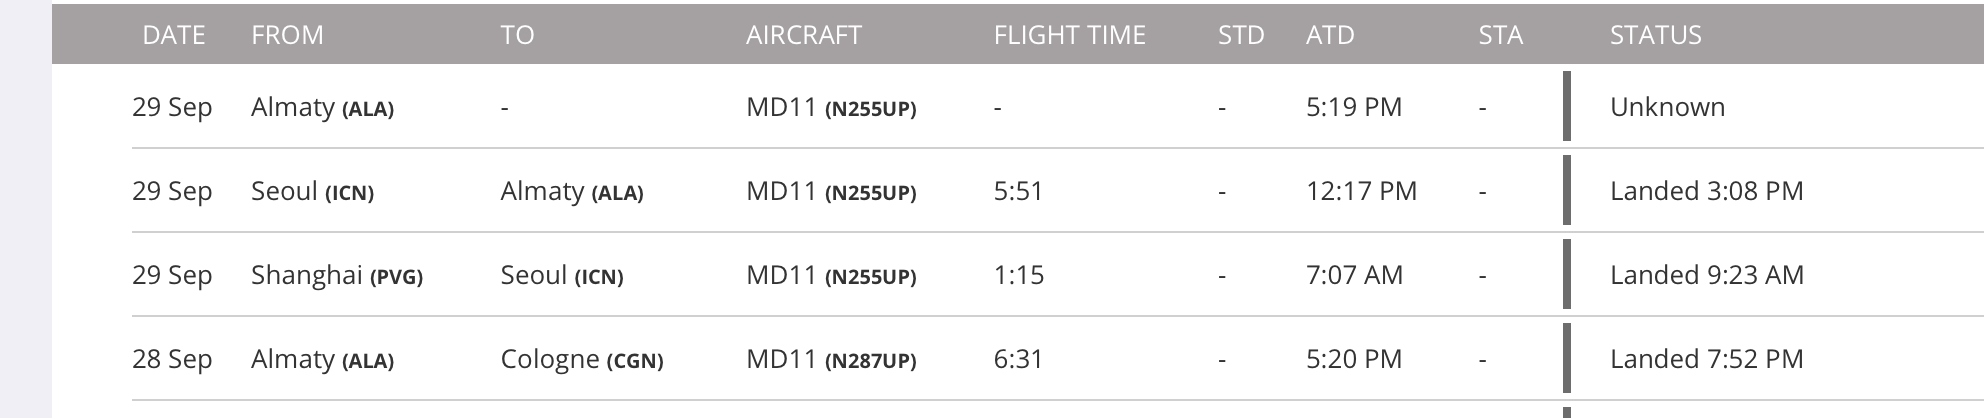
Task: Click the Unknown flight status
Action: (1668, 107)
